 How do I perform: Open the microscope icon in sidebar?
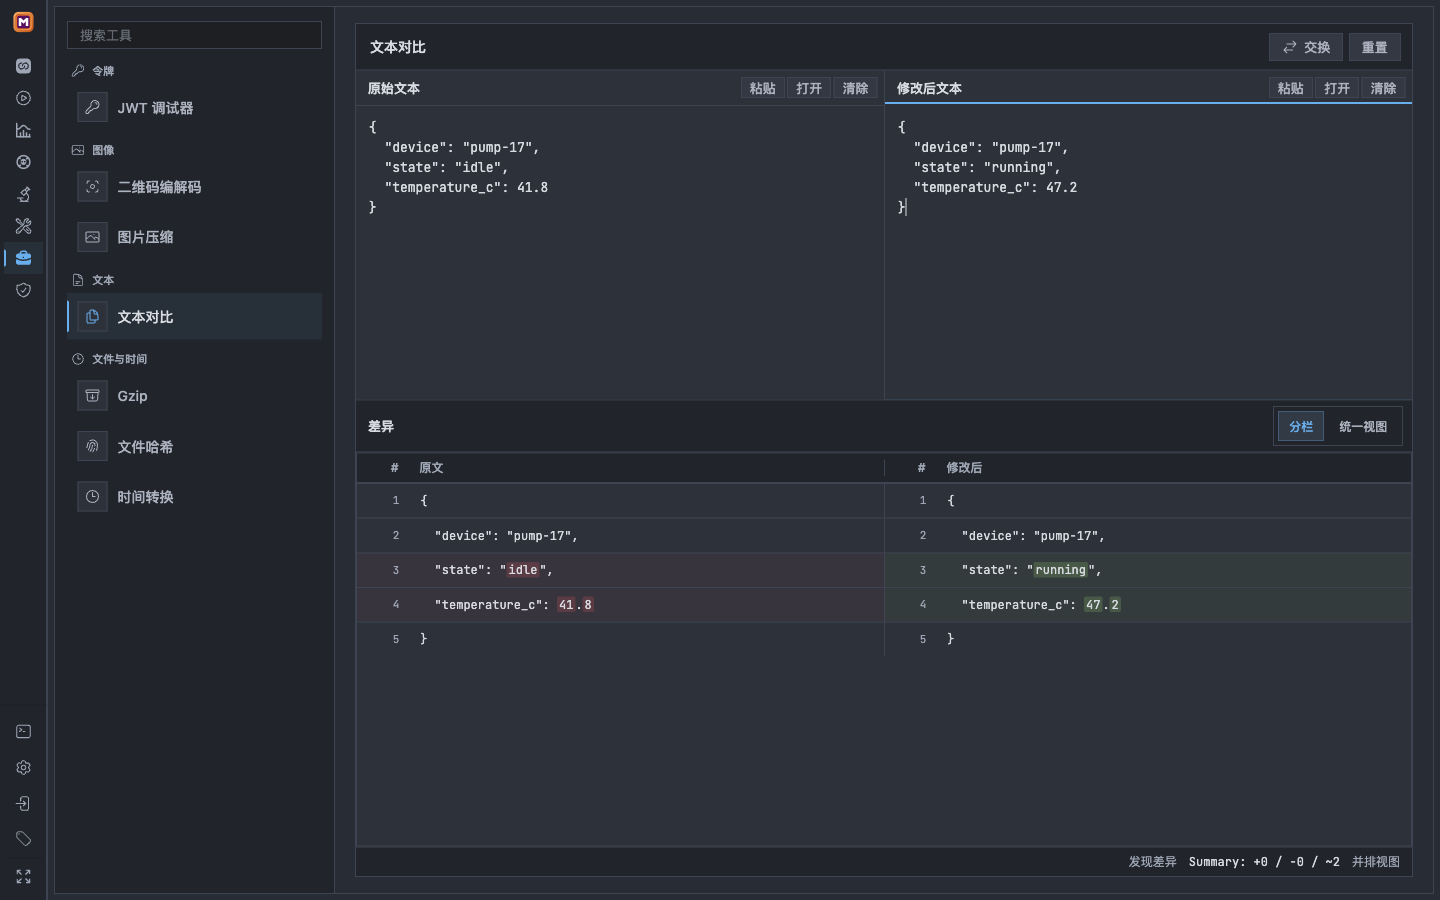[x=23, y=194]
